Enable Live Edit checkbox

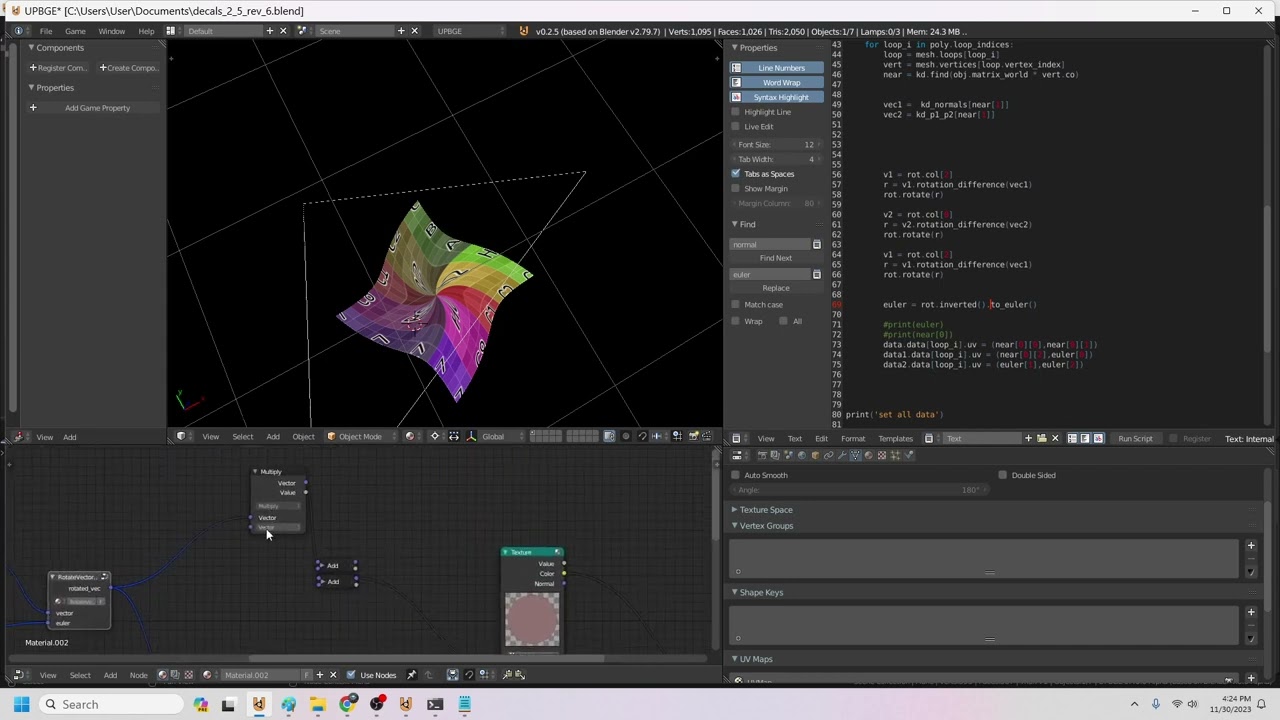pos(736,126)
